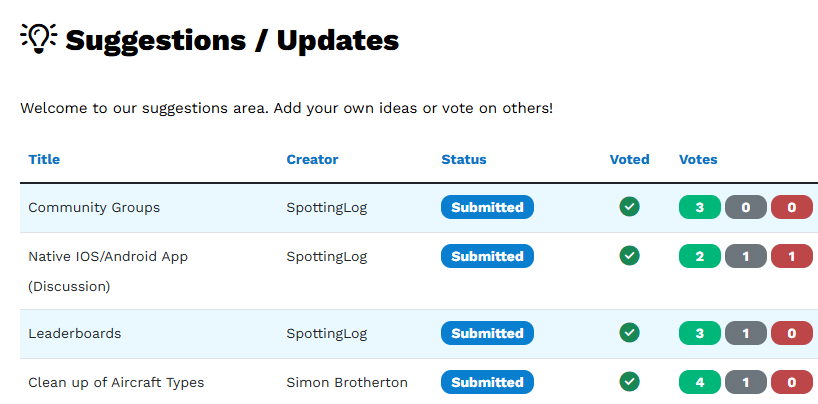Click Simon Brotherton creator name
This screenshot has width=818, height=404.
point(347,382)
